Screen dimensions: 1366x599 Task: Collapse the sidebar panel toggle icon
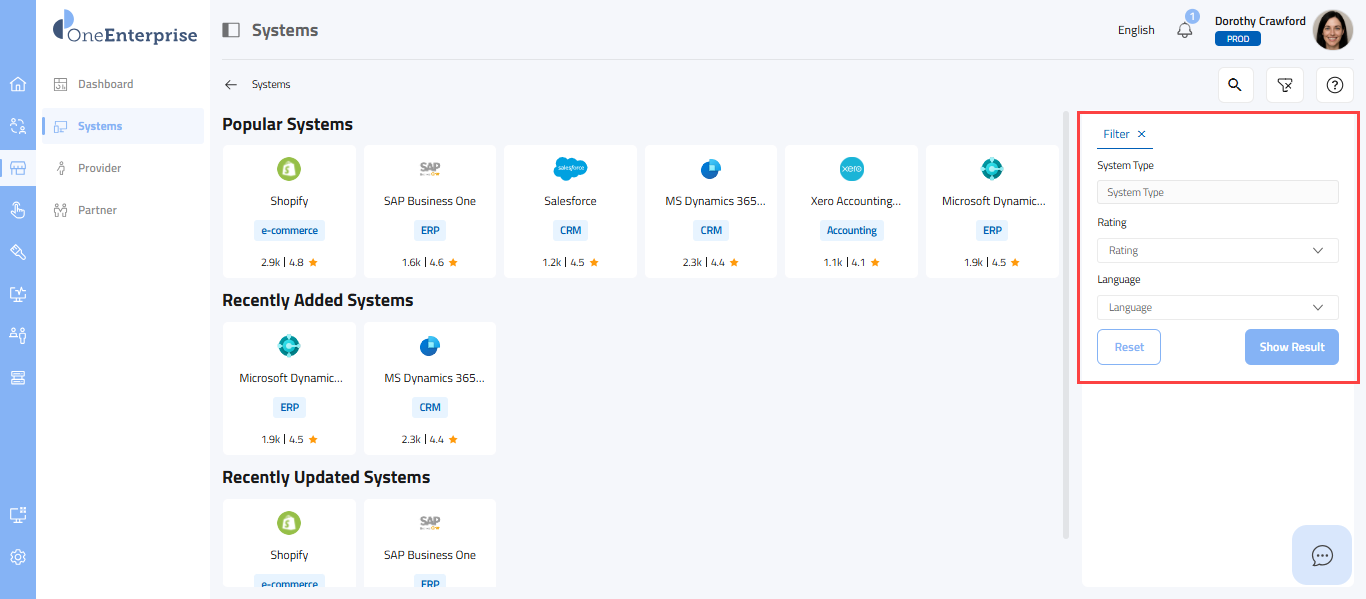click(231, 30)
